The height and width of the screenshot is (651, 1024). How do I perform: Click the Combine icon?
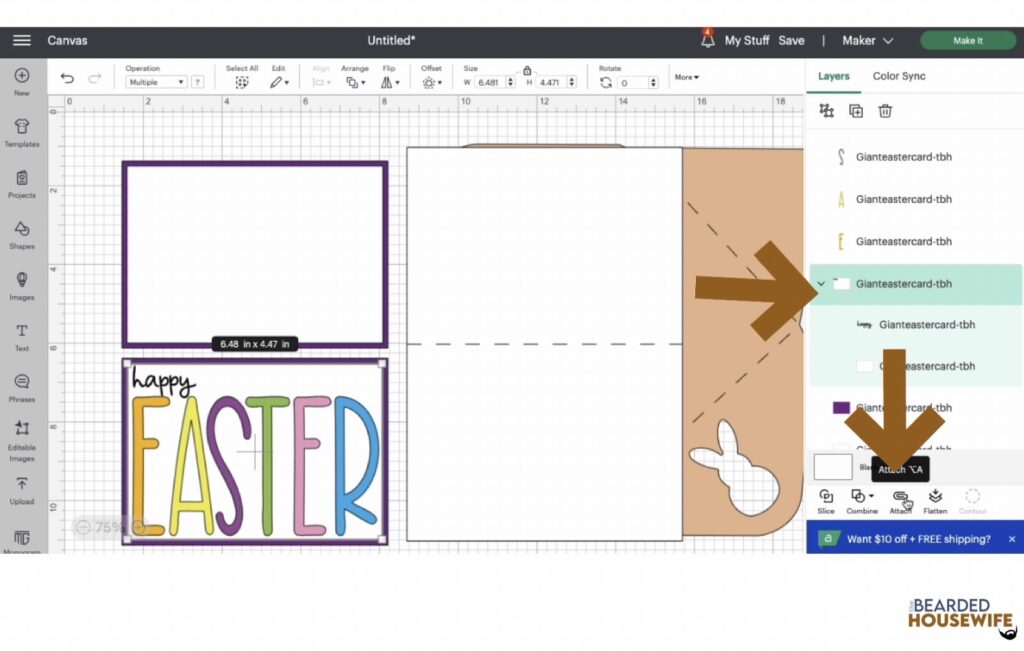tap(861, 500)
